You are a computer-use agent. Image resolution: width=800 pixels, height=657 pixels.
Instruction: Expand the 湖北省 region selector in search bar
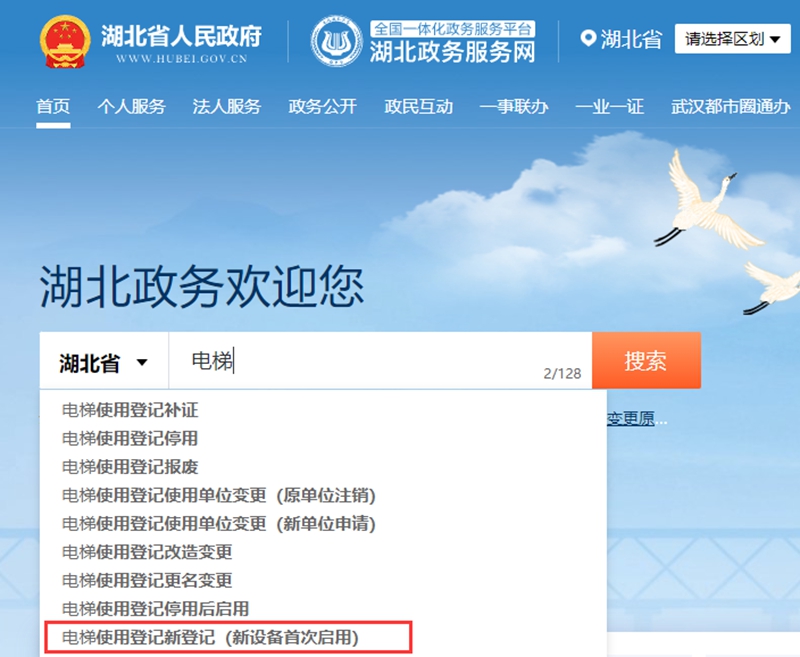104,363
